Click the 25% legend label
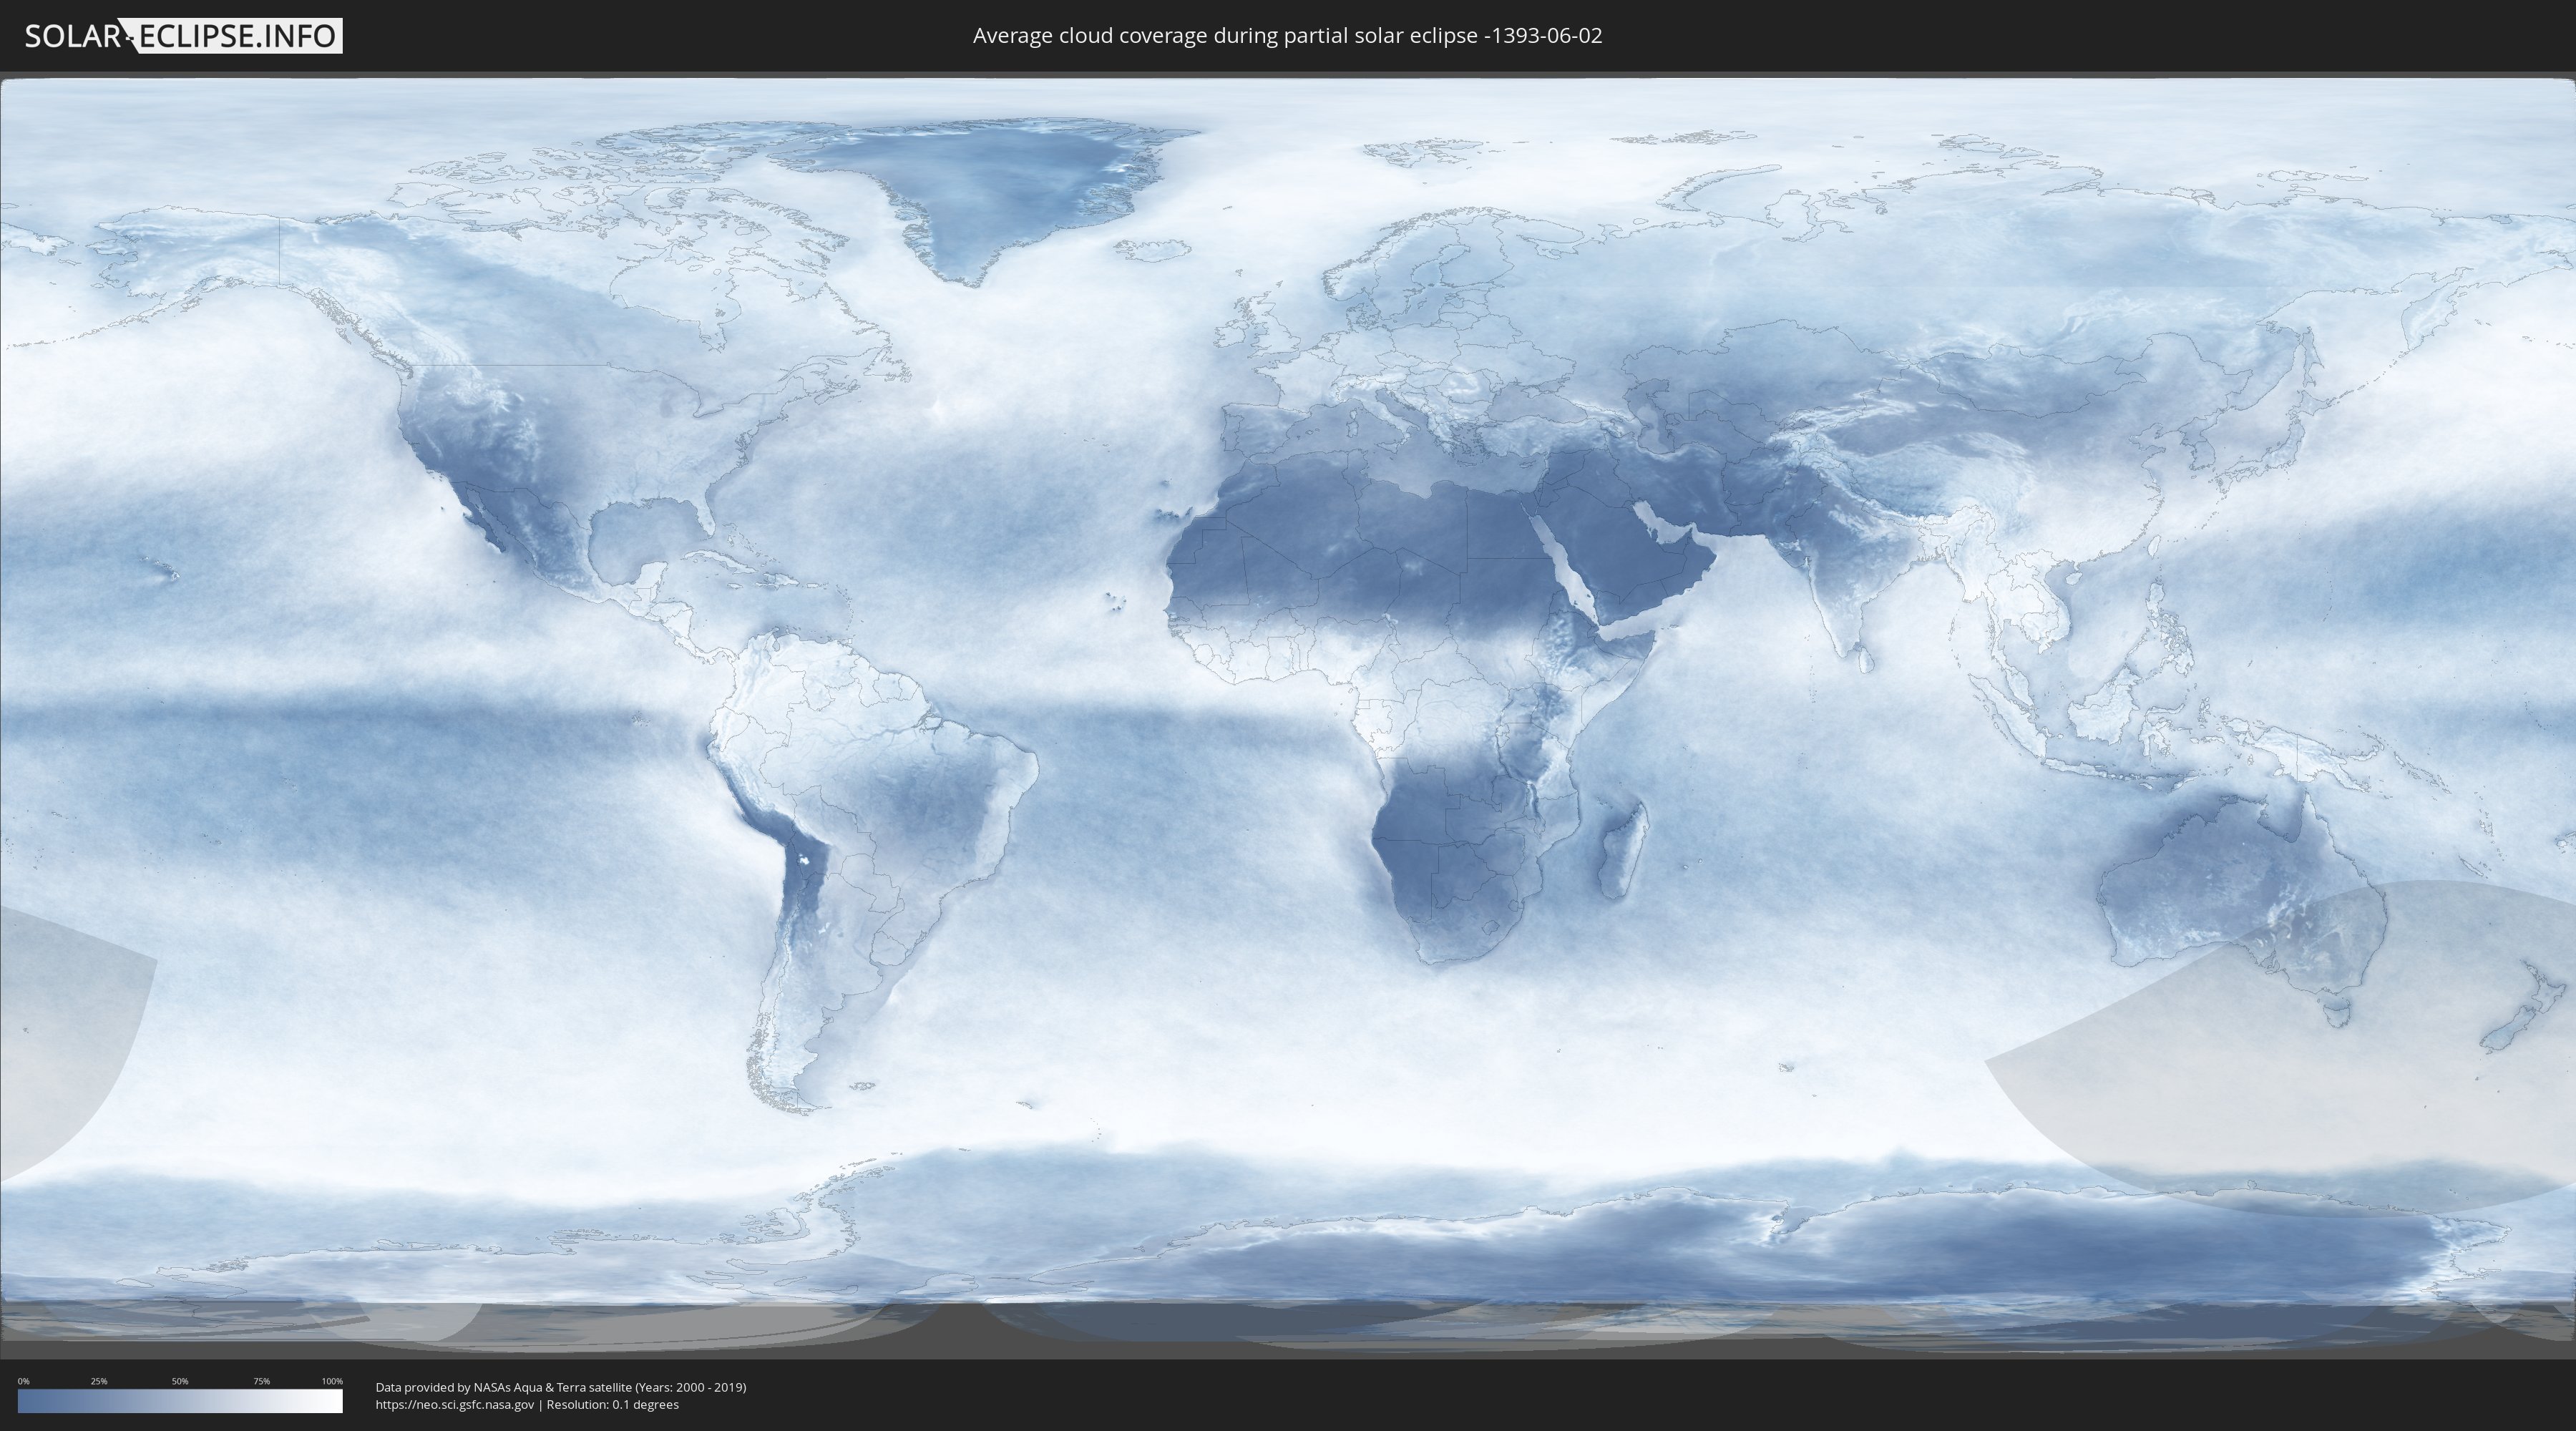 point(99,1381)
